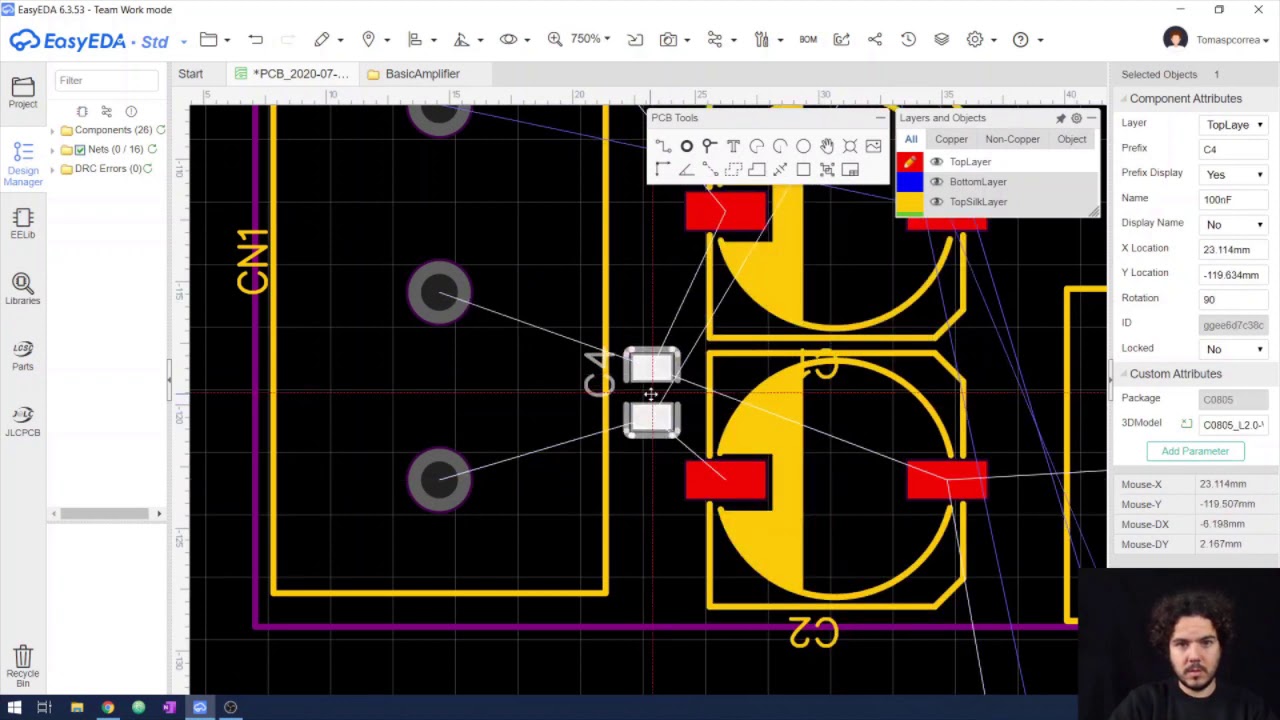Image resolution: width=1280 pixels, height=720 pixels.
Task: Expand the Nets (0 / 16) tree node
Action: (x=53, y=150)
